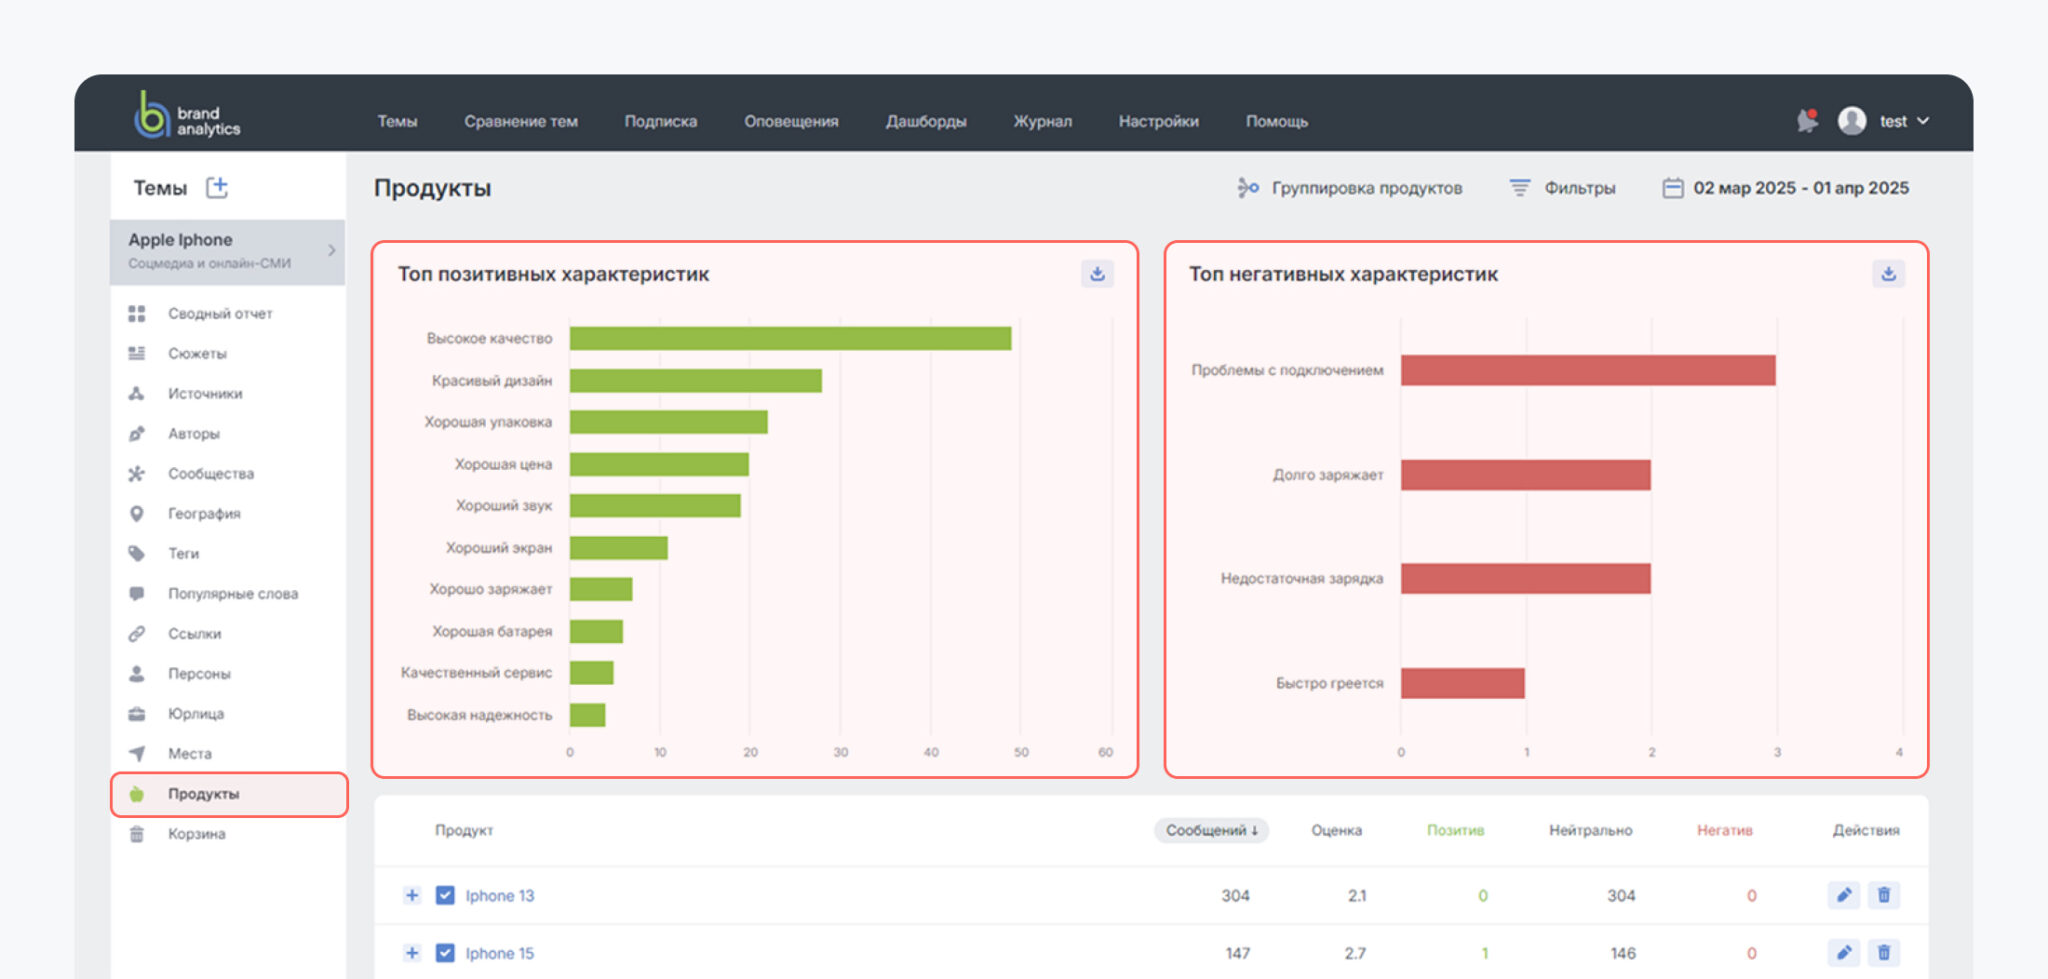The image size is (2048, 979).
Task: Open the Оповещения menu item
Action: [791, 121]
